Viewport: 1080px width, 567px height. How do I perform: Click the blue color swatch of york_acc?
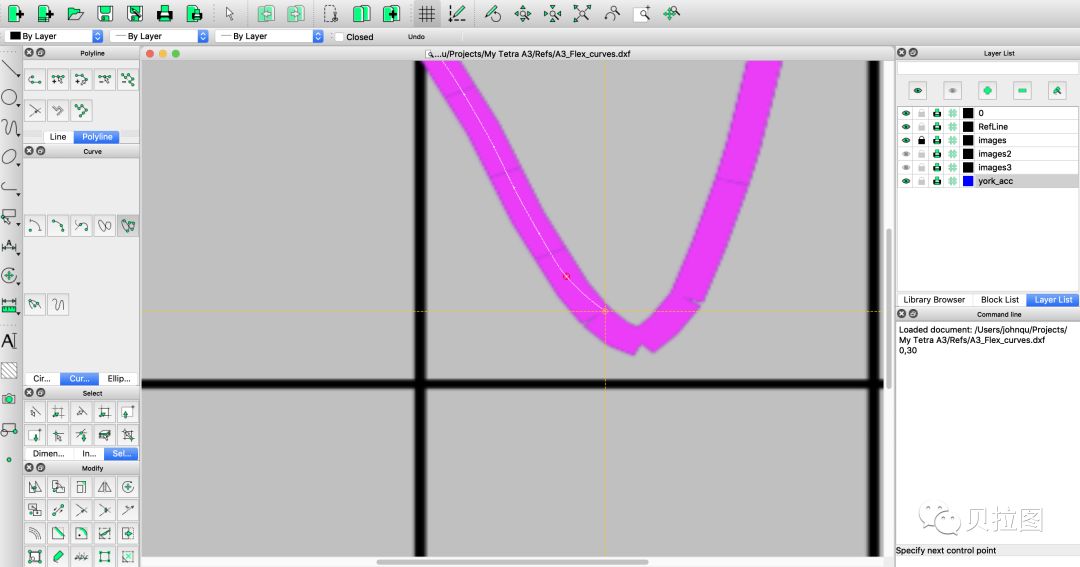[x=968, y=181]
